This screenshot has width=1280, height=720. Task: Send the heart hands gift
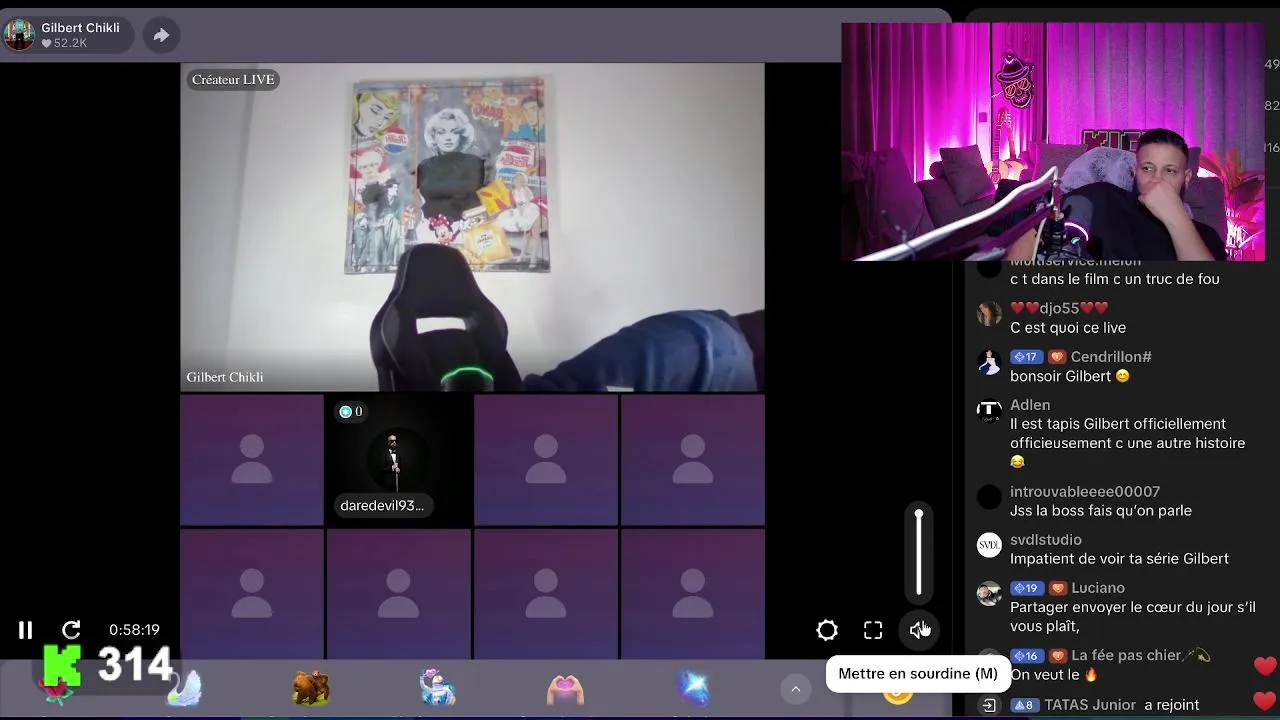click(565, 689)
